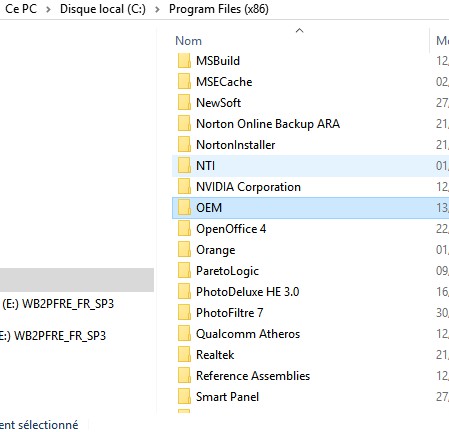
Task: Click the NortonInstaller folder icon
Action: [184, 145]
